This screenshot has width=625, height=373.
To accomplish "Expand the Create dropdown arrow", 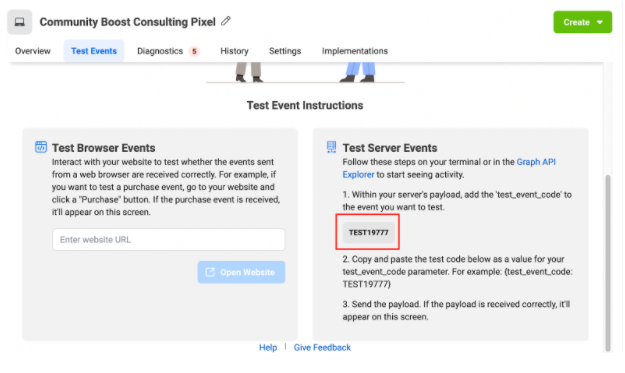I will point(600,22).
